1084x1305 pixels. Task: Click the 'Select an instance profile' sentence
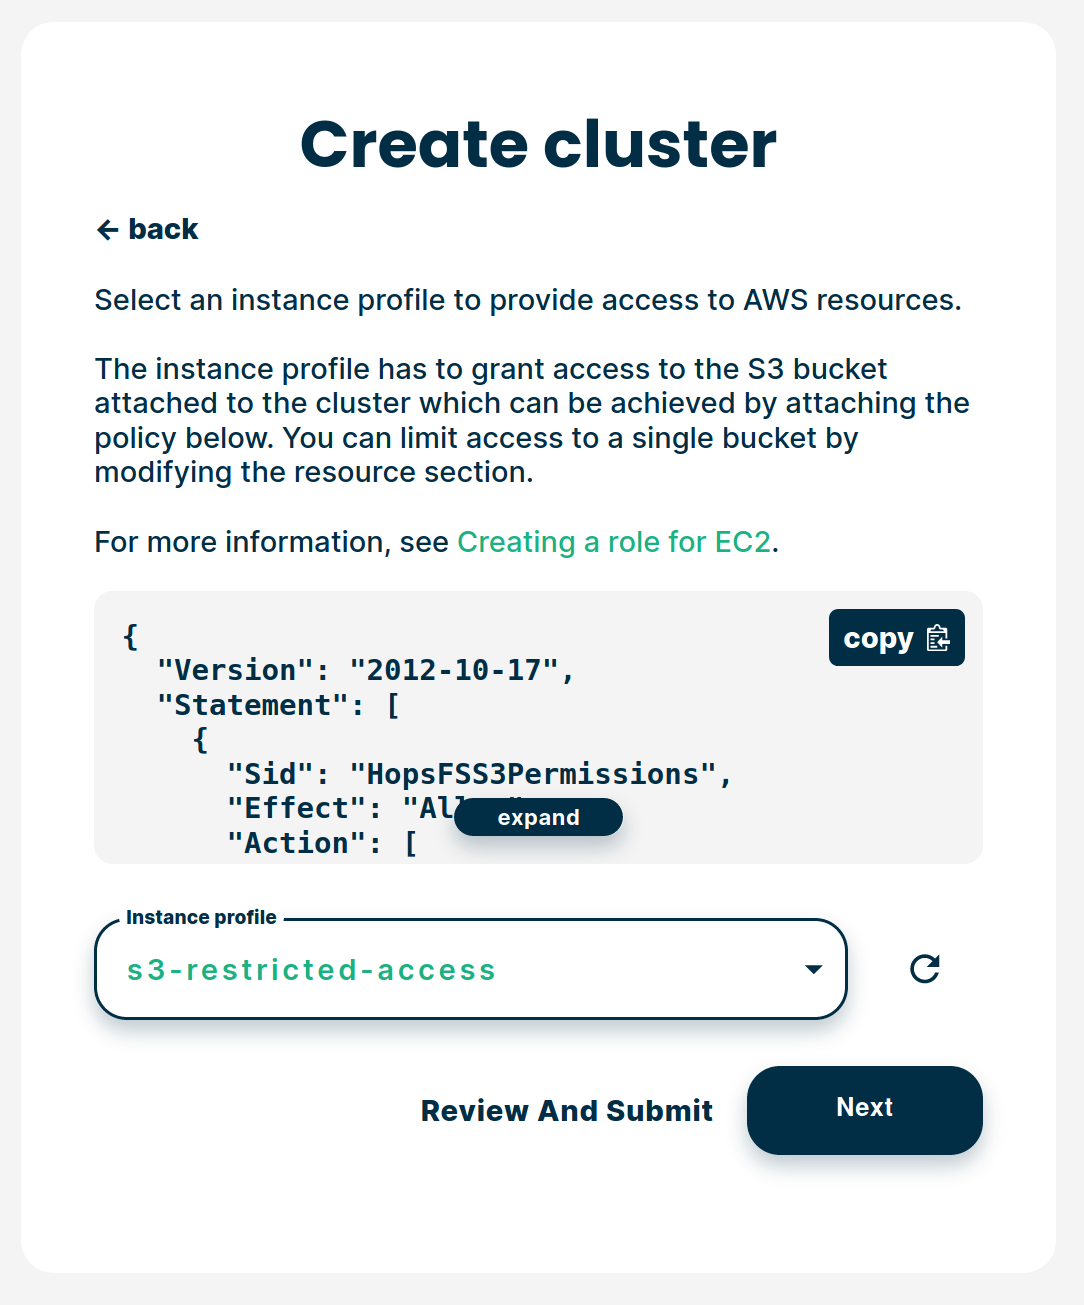pyautogui.click(x=527, y=300)
